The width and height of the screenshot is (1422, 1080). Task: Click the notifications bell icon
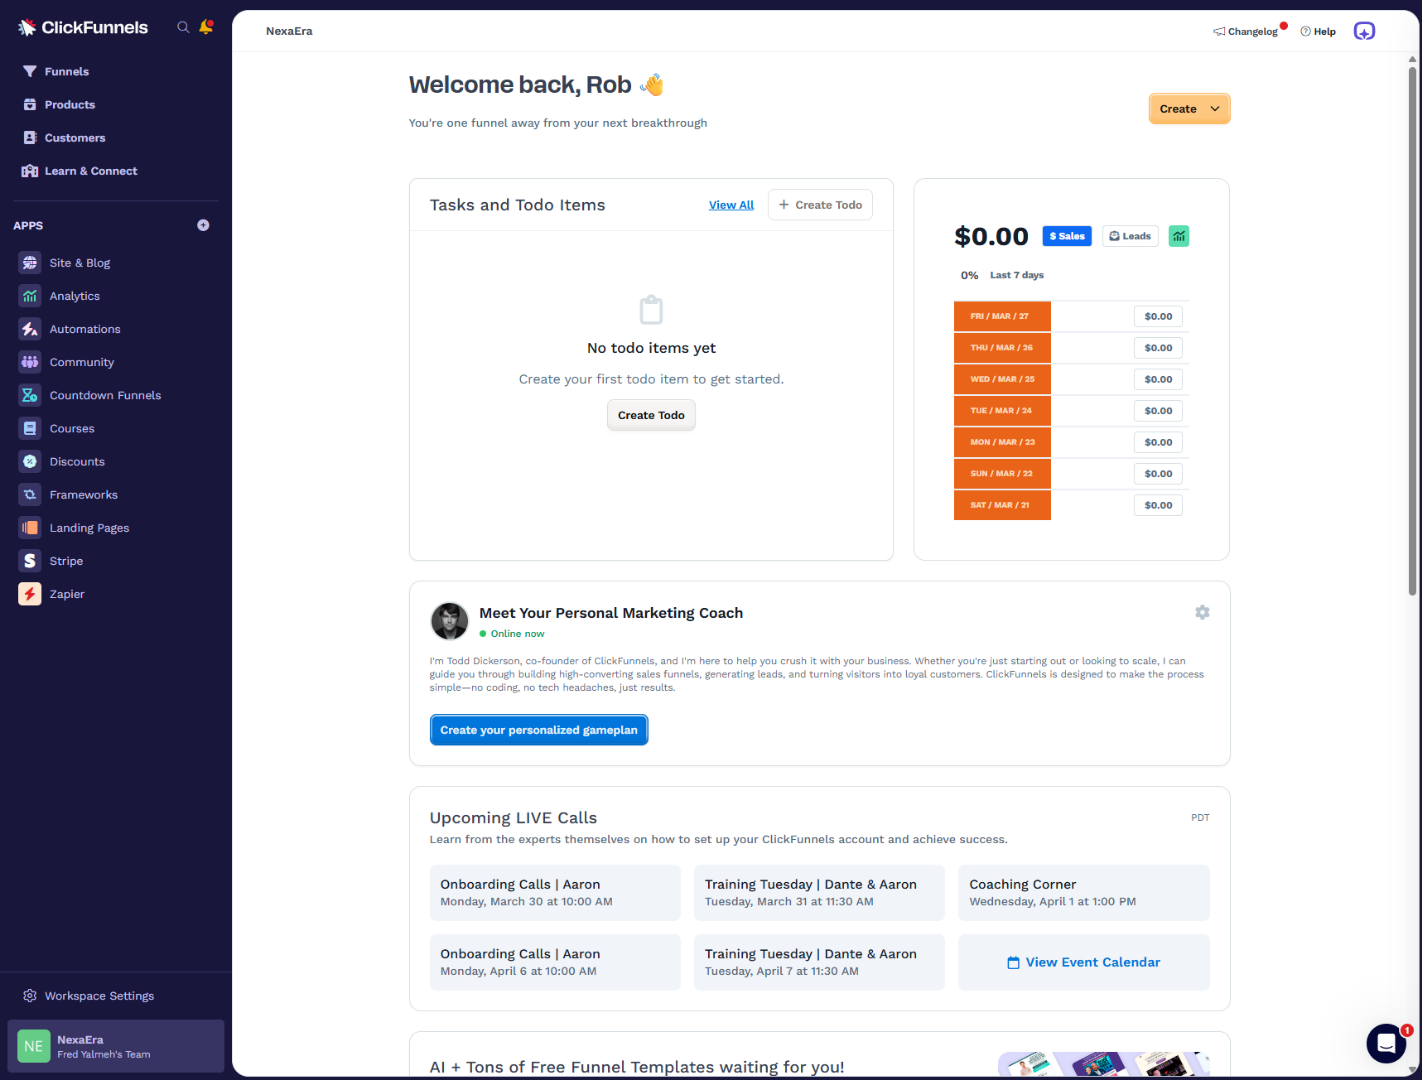click(206, 27)
